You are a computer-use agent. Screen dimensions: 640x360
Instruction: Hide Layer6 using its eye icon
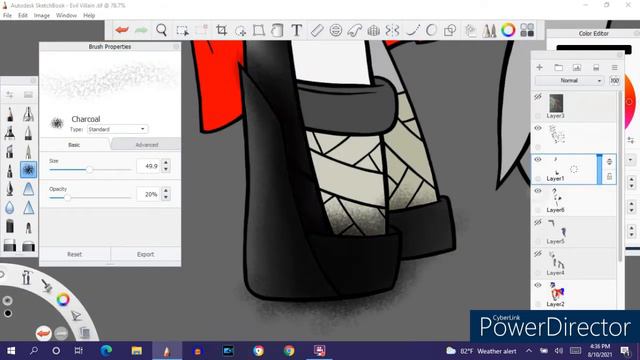(x=538, y=191)
